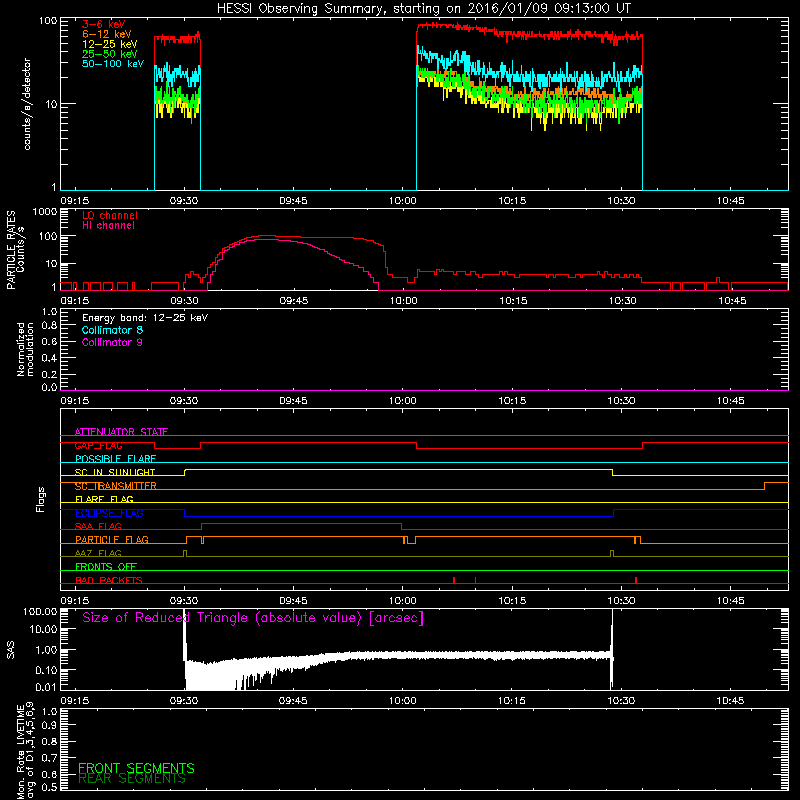The width and height of the screenshot is (800, 800).
Task: Click the ECLIPSE_FLAG label
Action: coord(109,513)
